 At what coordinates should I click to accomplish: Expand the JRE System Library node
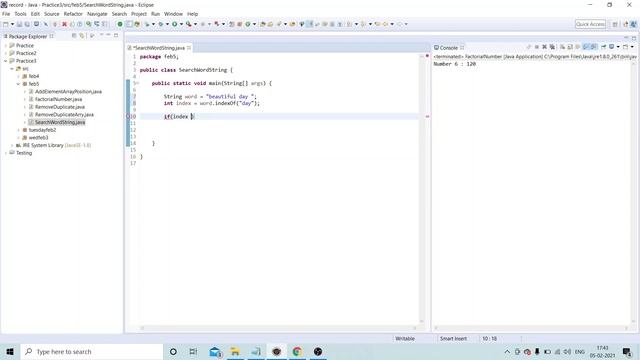pyautogui.click(x=12, y=145)
